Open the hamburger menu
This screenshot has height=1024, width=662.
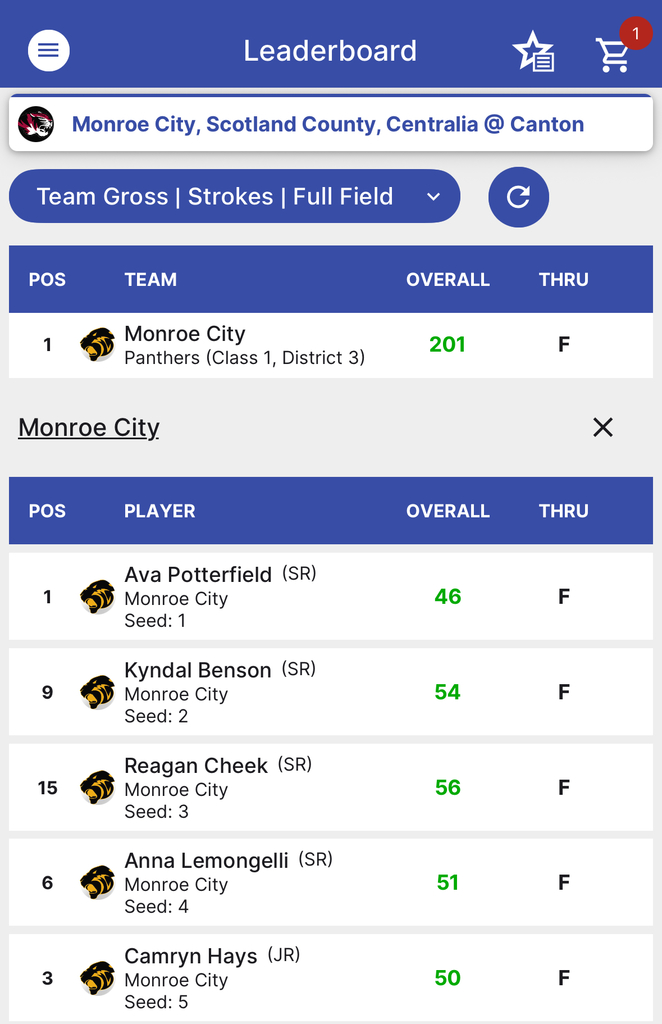click(x=49, y=50)
